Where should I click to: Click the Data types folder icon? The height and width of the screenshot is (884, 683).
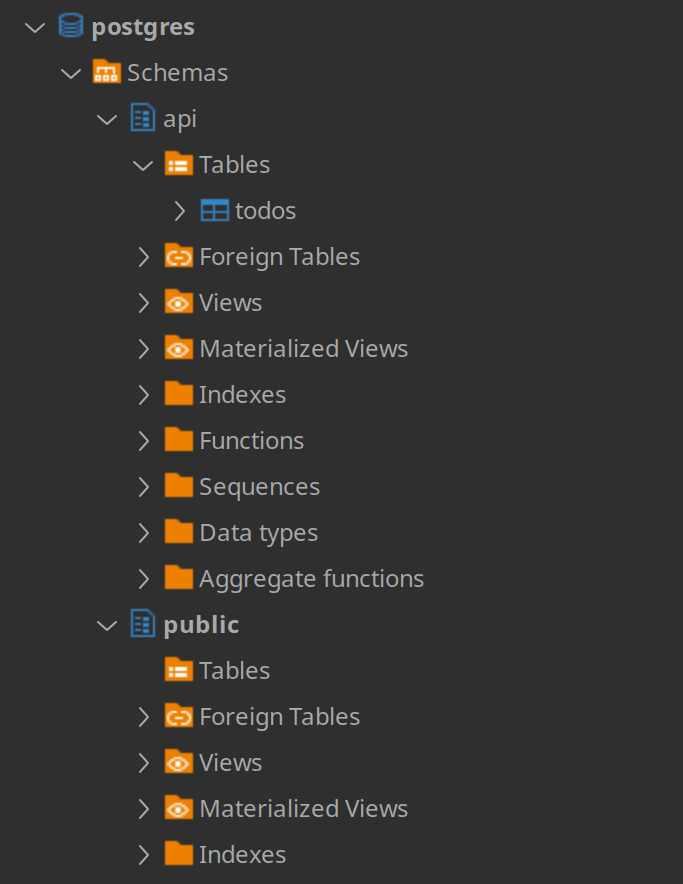click(x=179, y=532)
